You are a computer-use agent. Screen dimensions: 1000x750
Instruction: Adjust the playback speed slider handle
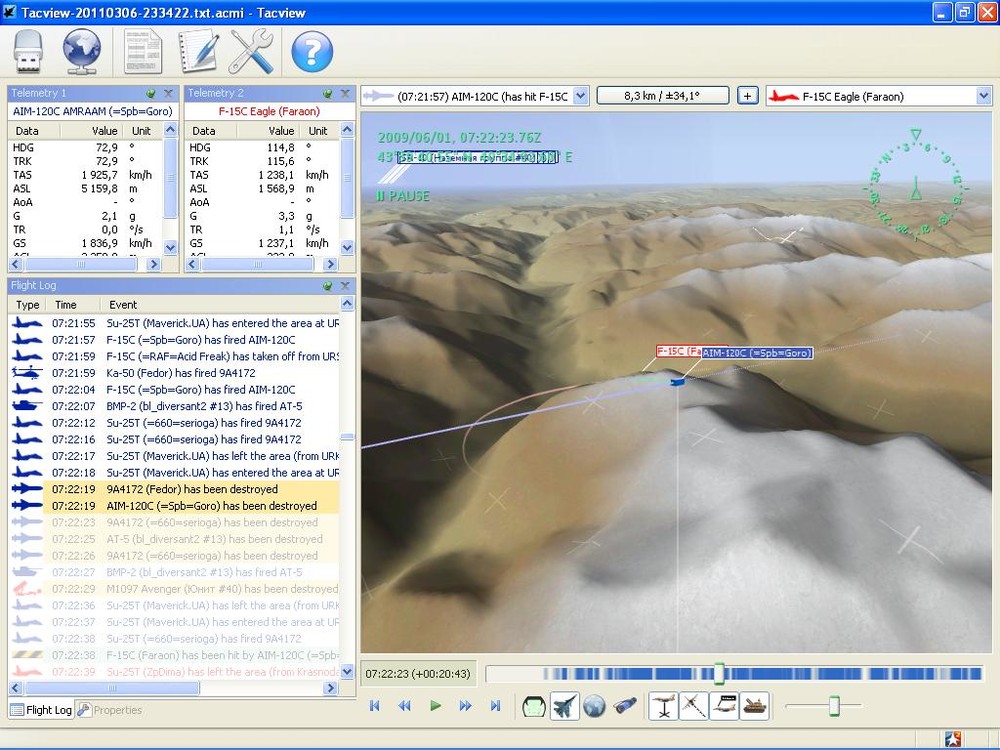[x=834, y=706]
